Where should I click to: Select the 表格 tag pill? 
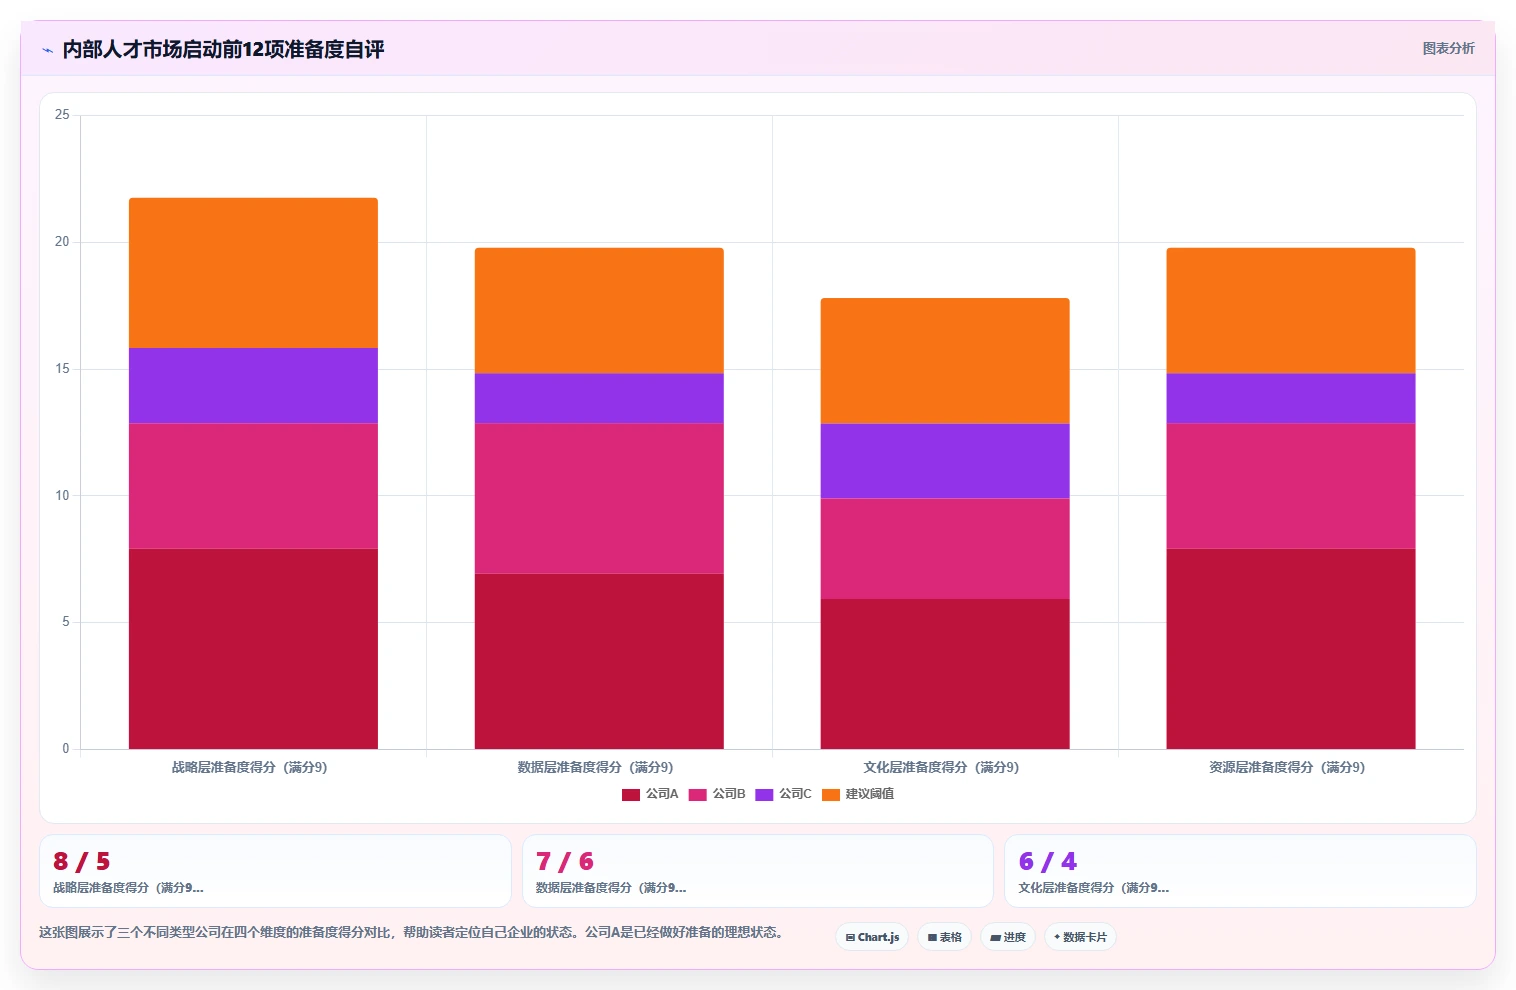tap(944, 937)
